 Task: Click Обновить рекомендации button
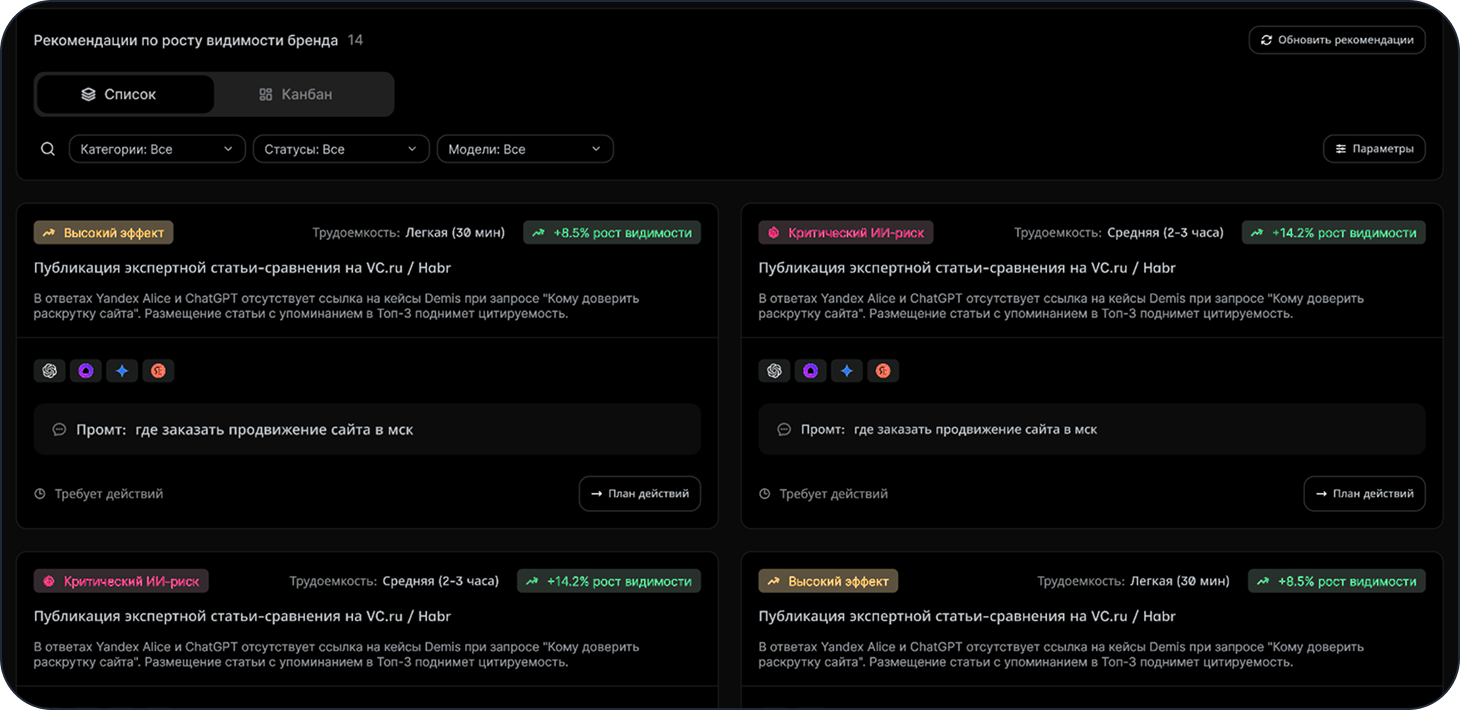point(1337,40)
